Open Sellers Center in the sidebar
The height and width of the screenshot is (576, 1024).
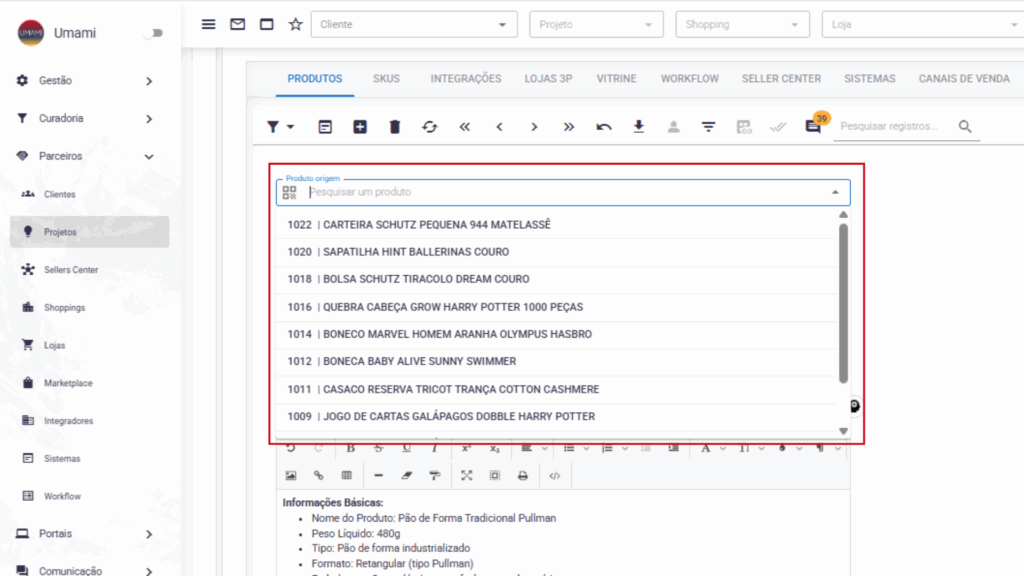(70, 270)
